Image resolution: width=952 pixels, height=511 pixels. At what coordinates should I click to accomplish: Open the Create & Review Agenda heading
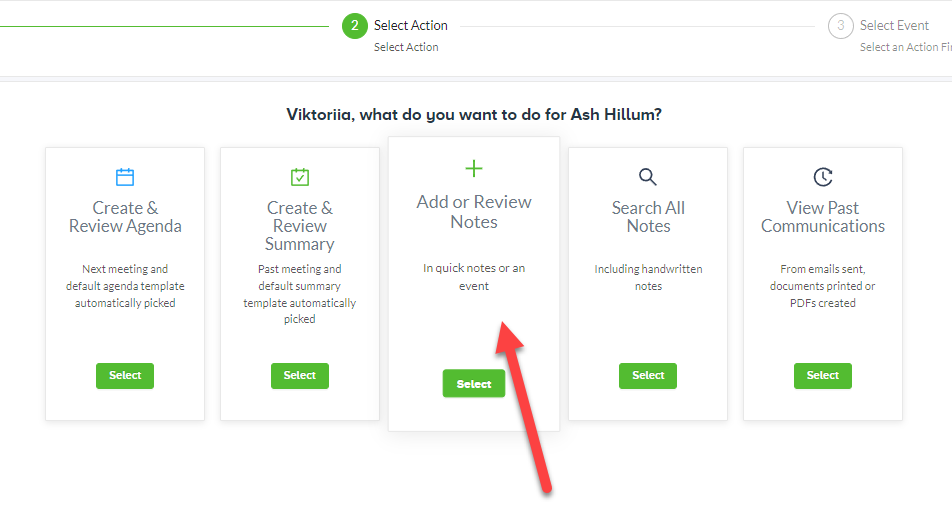(x=125, y=217)
